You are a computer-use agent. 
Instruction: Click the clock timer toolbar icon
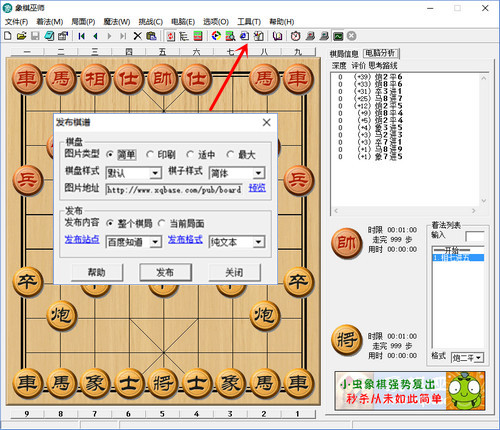[296, 36]
